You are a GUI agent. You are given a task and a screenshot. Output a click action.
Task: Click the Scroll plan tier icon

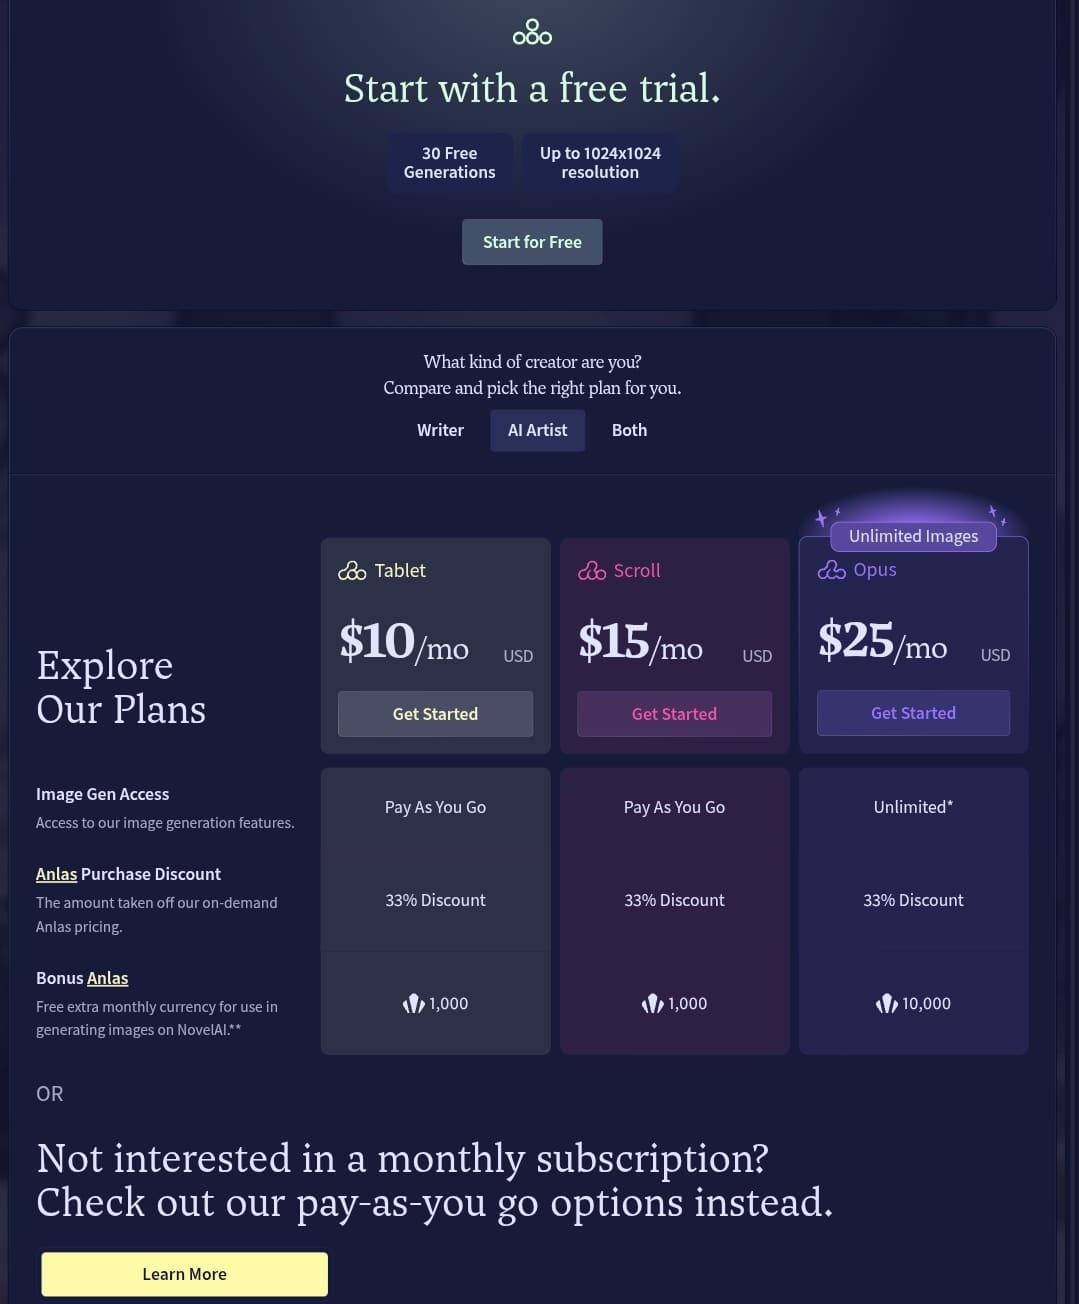tap(592, 571)
